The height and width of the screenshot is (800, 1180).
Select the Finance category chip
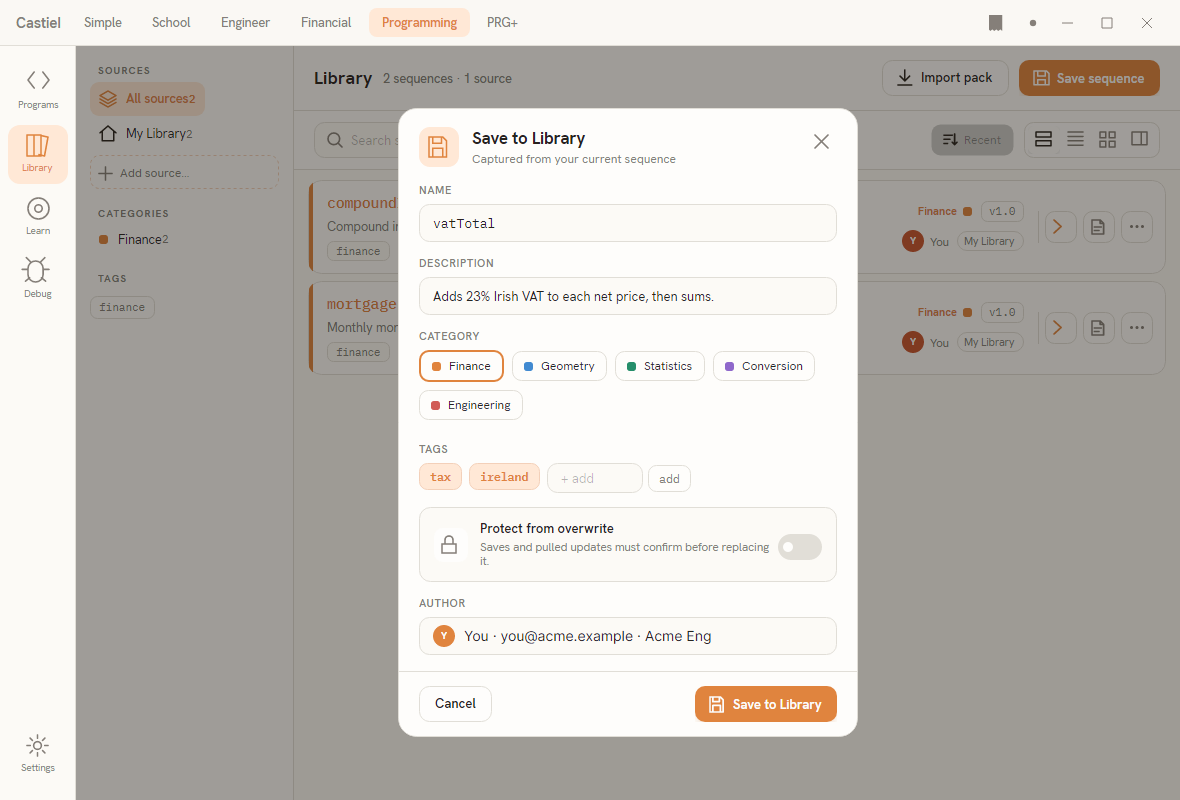(461, 367)
